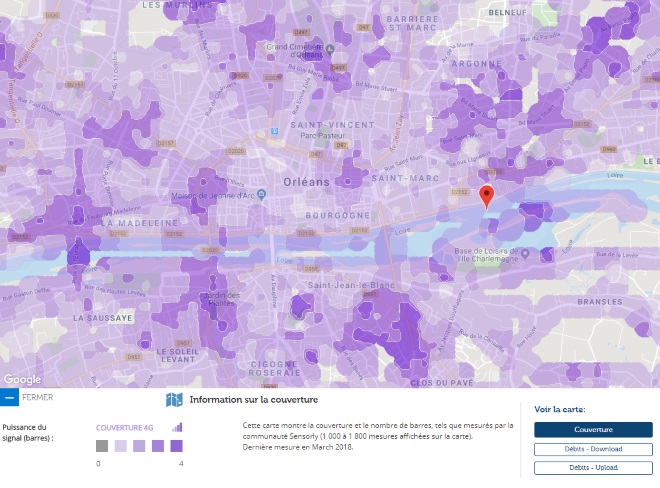Screen dimensions: 660x488
Task: Click the signal bars icon in legend
Action: click(x=178, y=427)
